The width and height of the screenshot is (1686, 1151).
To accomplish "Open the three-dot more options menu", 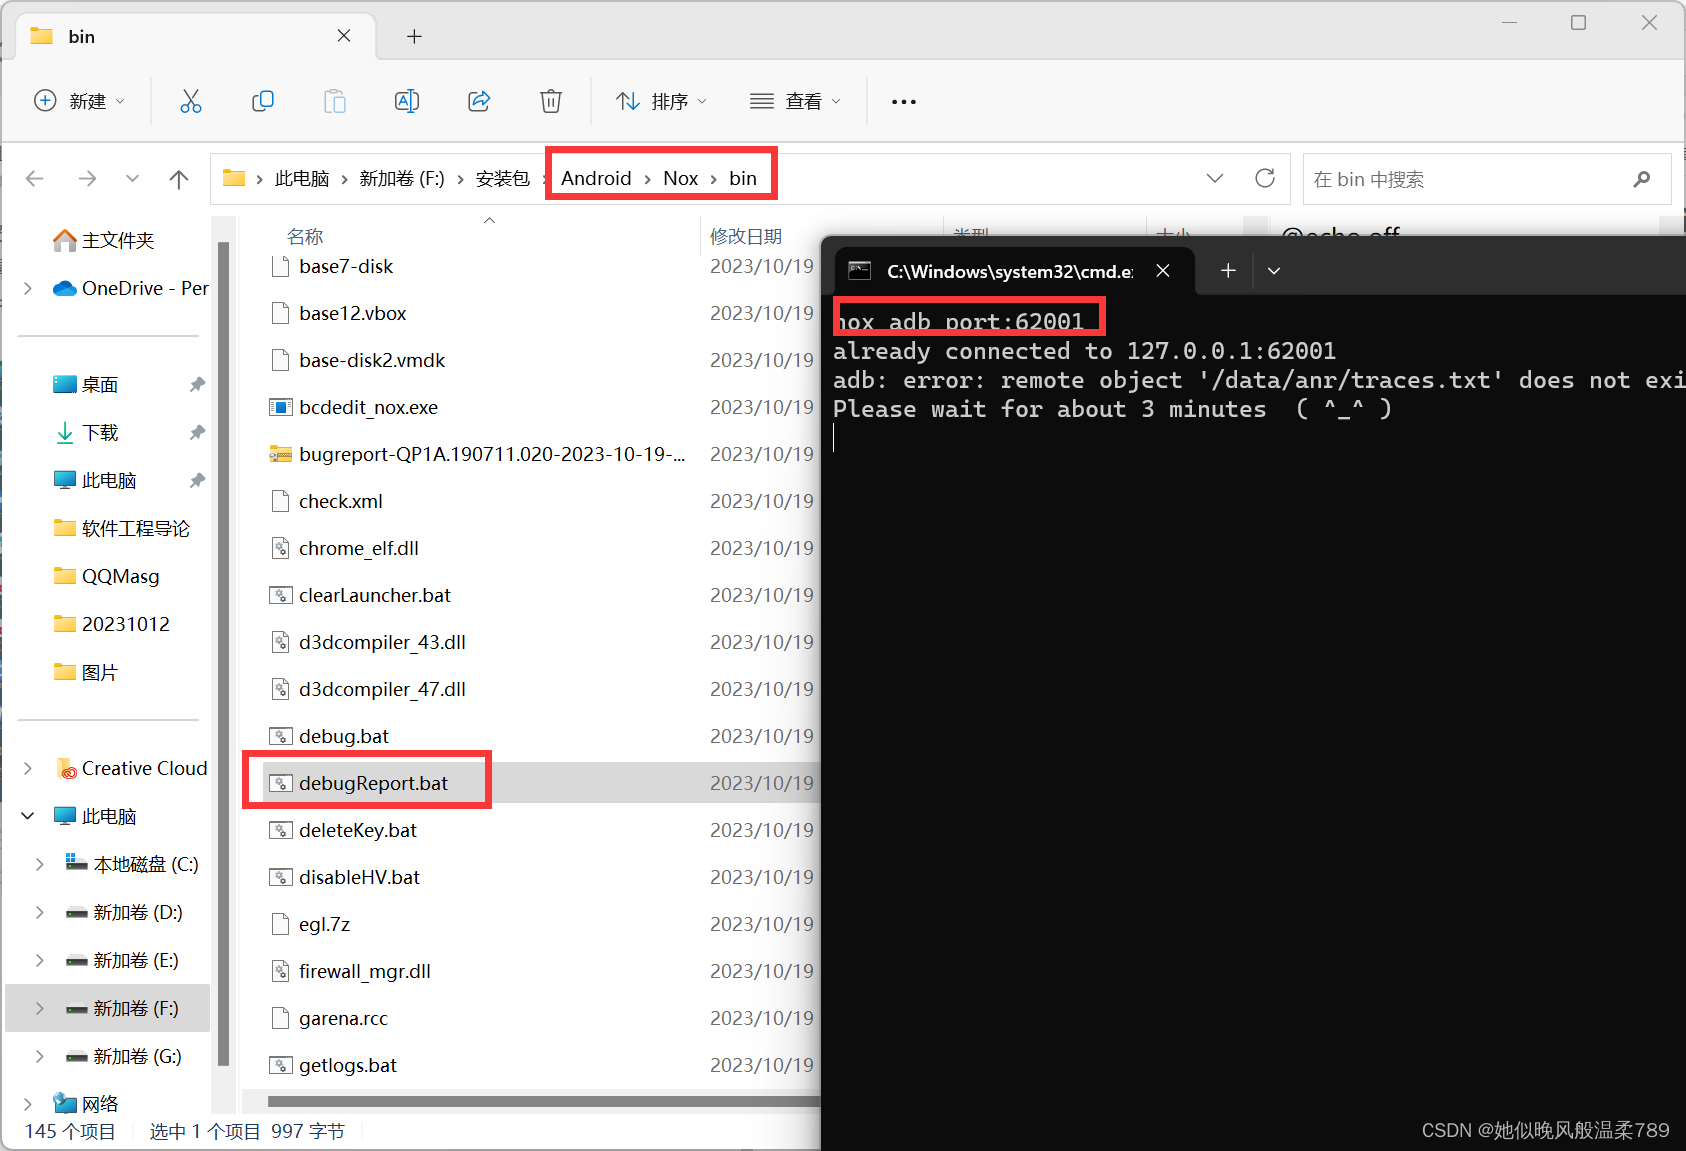I will pos(904,101).
